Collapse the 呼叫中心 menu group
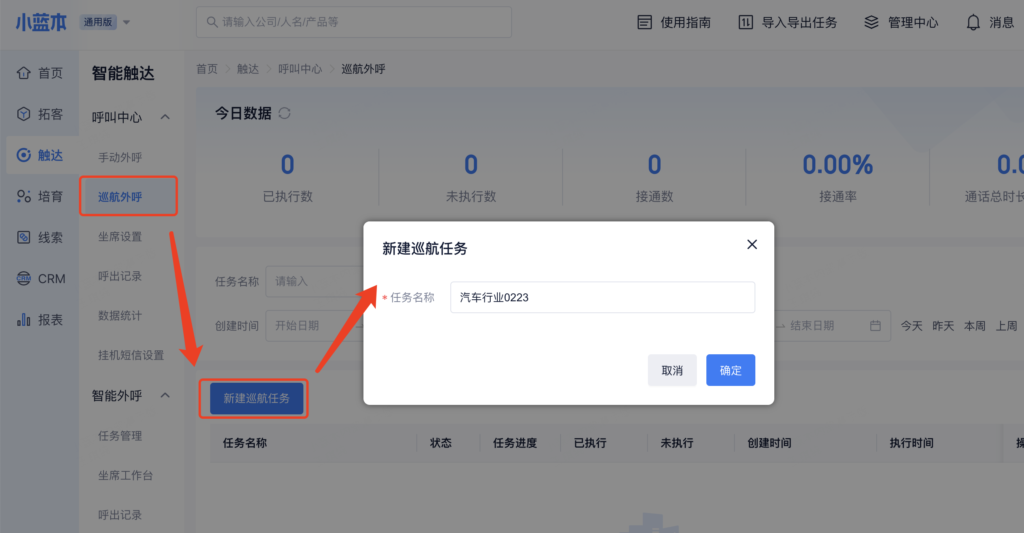This screenshot has height=533, width=1024. [165, 117]
